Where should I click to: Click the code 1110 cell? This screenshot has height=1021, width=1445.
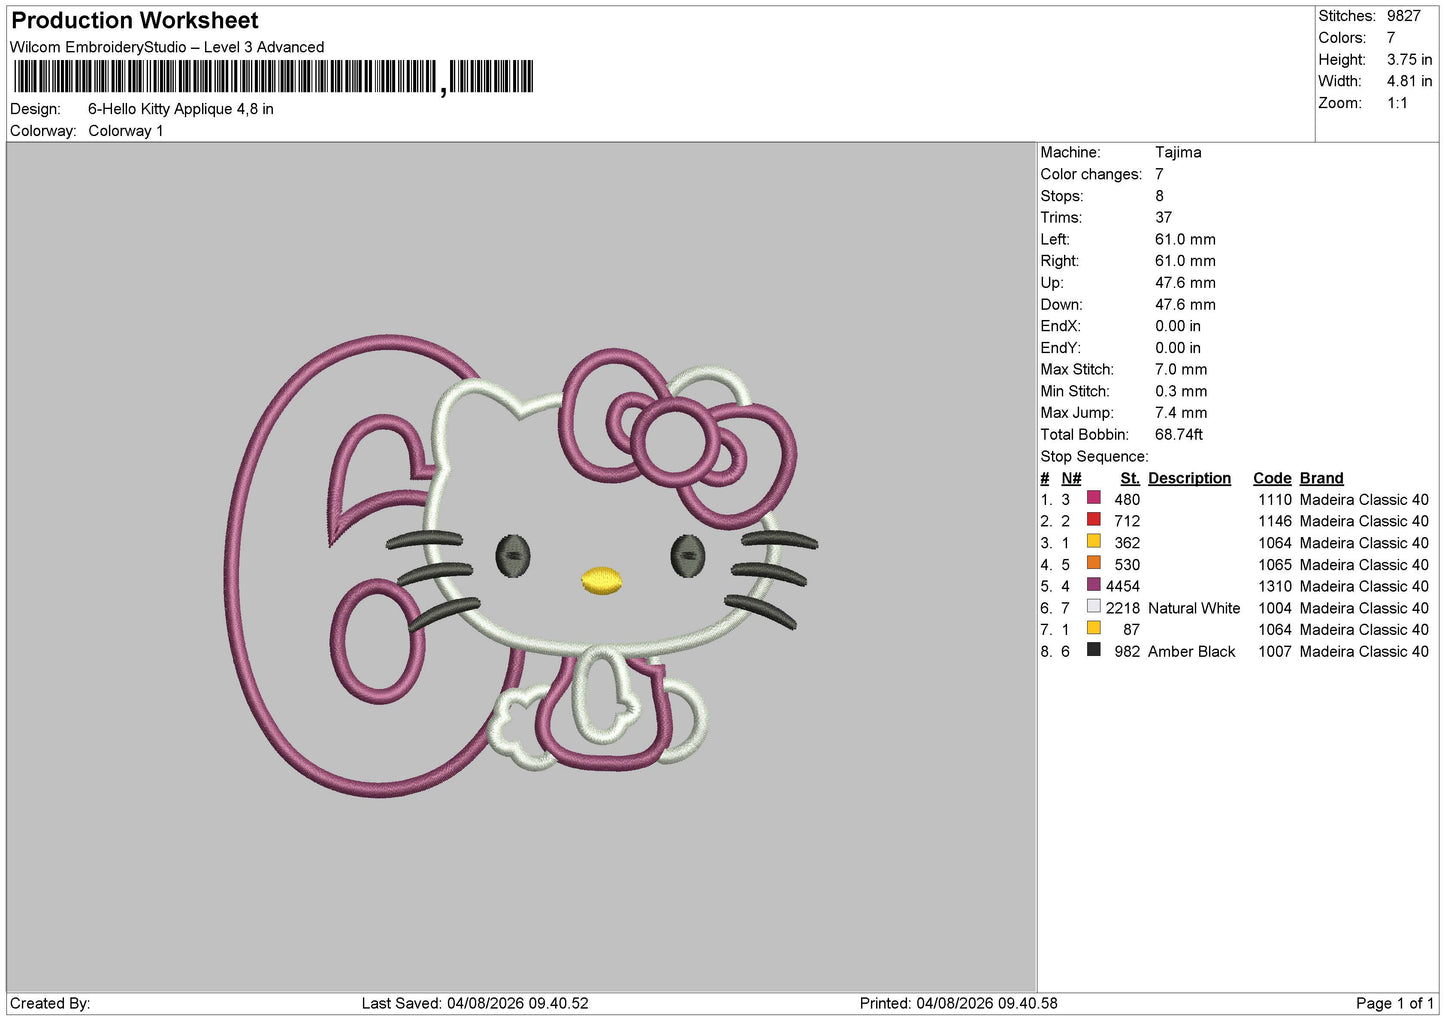click(x=1275, y=500)
